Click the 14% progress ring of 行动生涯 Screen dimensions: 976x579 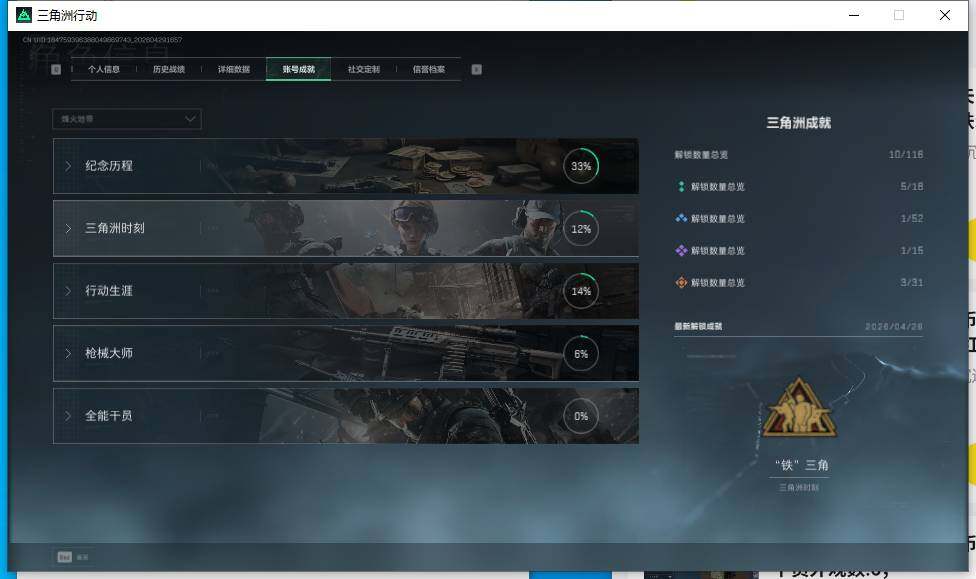[581, 291]
